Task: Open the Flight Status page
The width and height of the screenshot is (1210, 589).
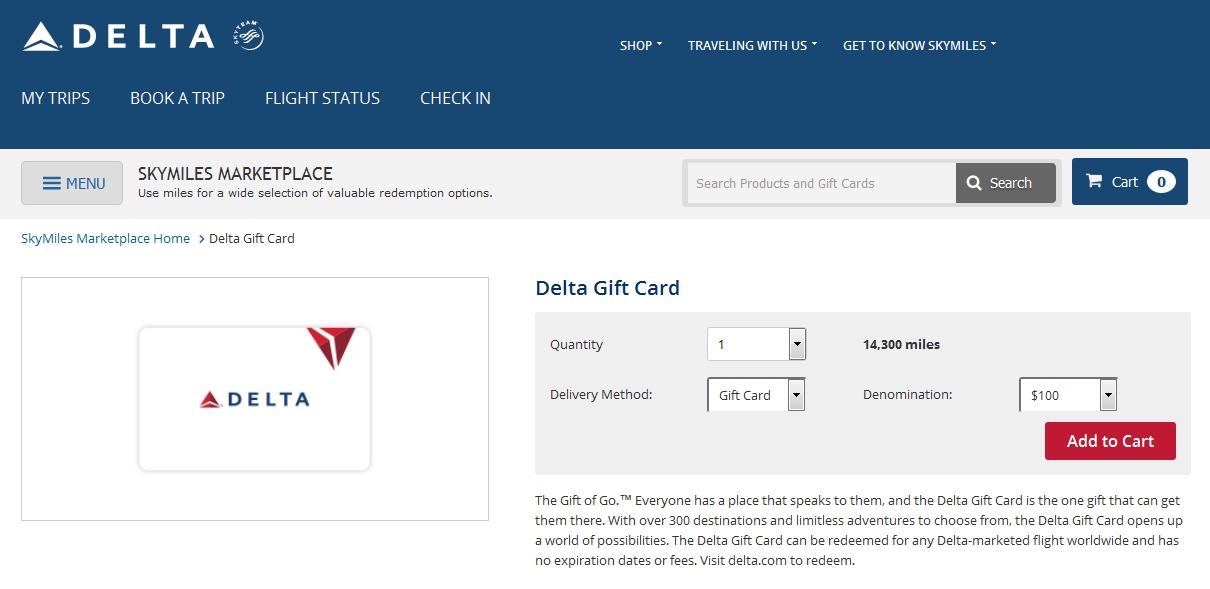Action: (x=322, y=98)
